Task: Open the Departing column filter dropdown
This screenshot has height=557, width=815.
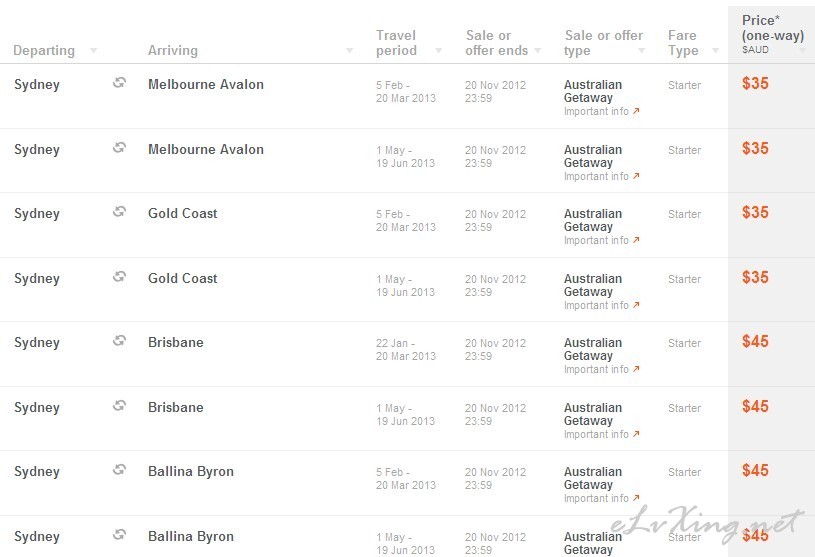Action: pos(94,50)
